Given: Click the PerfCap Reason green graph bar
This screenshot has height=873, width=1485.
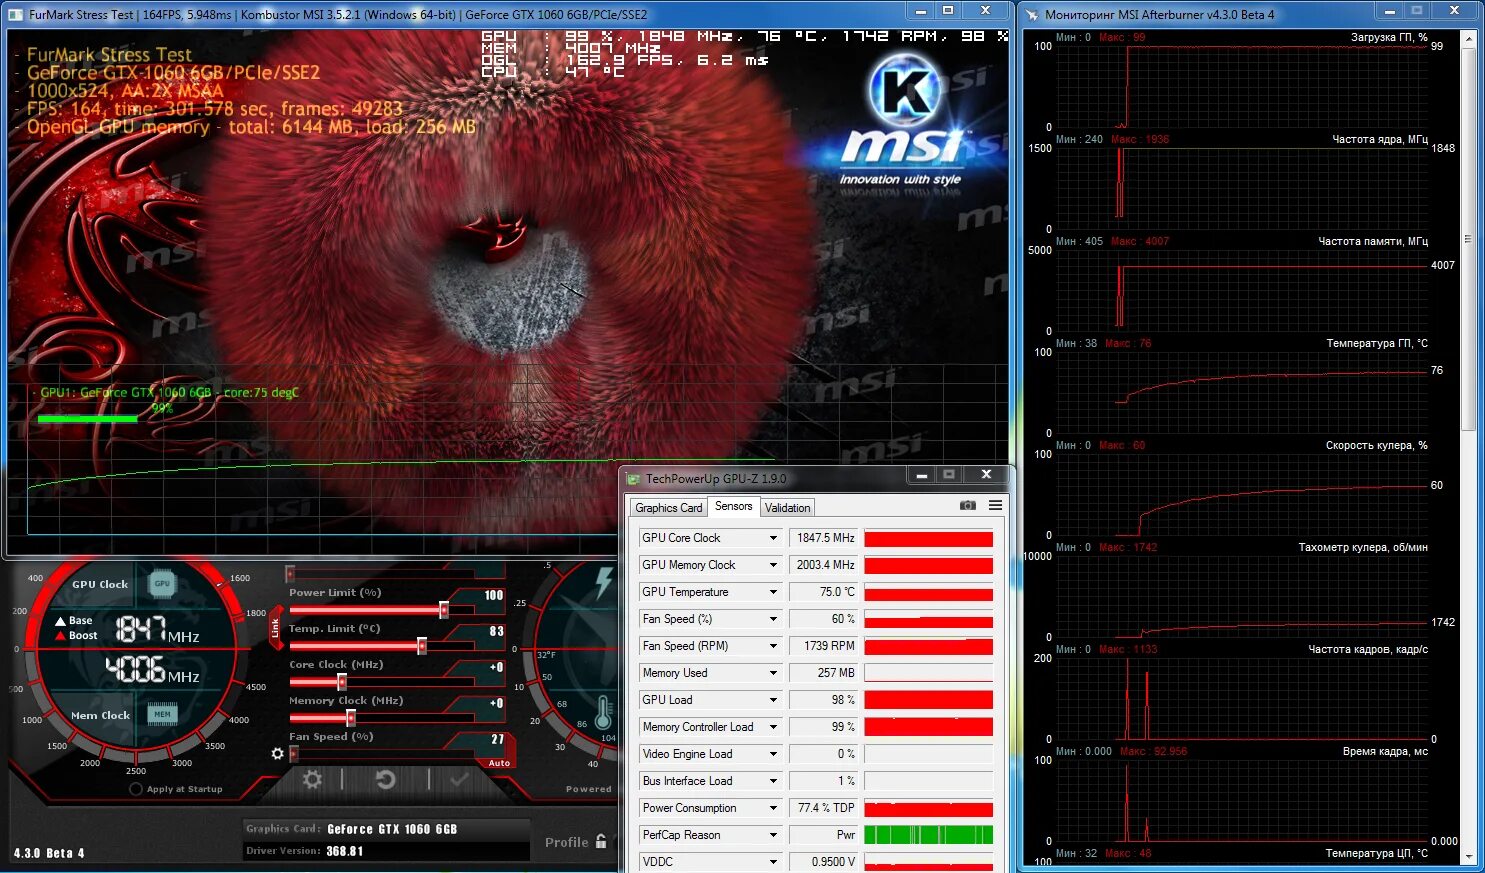Looking at the screenshot, I should click(x=929, y=835).
